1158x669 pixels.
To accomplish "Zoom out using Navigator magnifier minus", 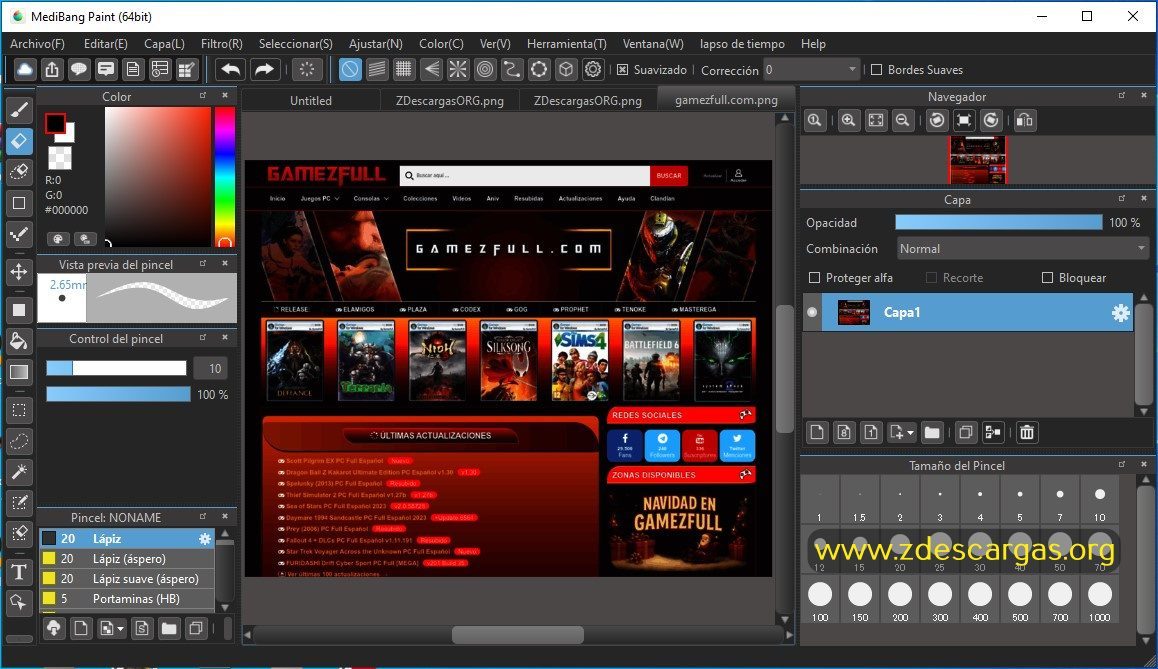I will 902,120.
